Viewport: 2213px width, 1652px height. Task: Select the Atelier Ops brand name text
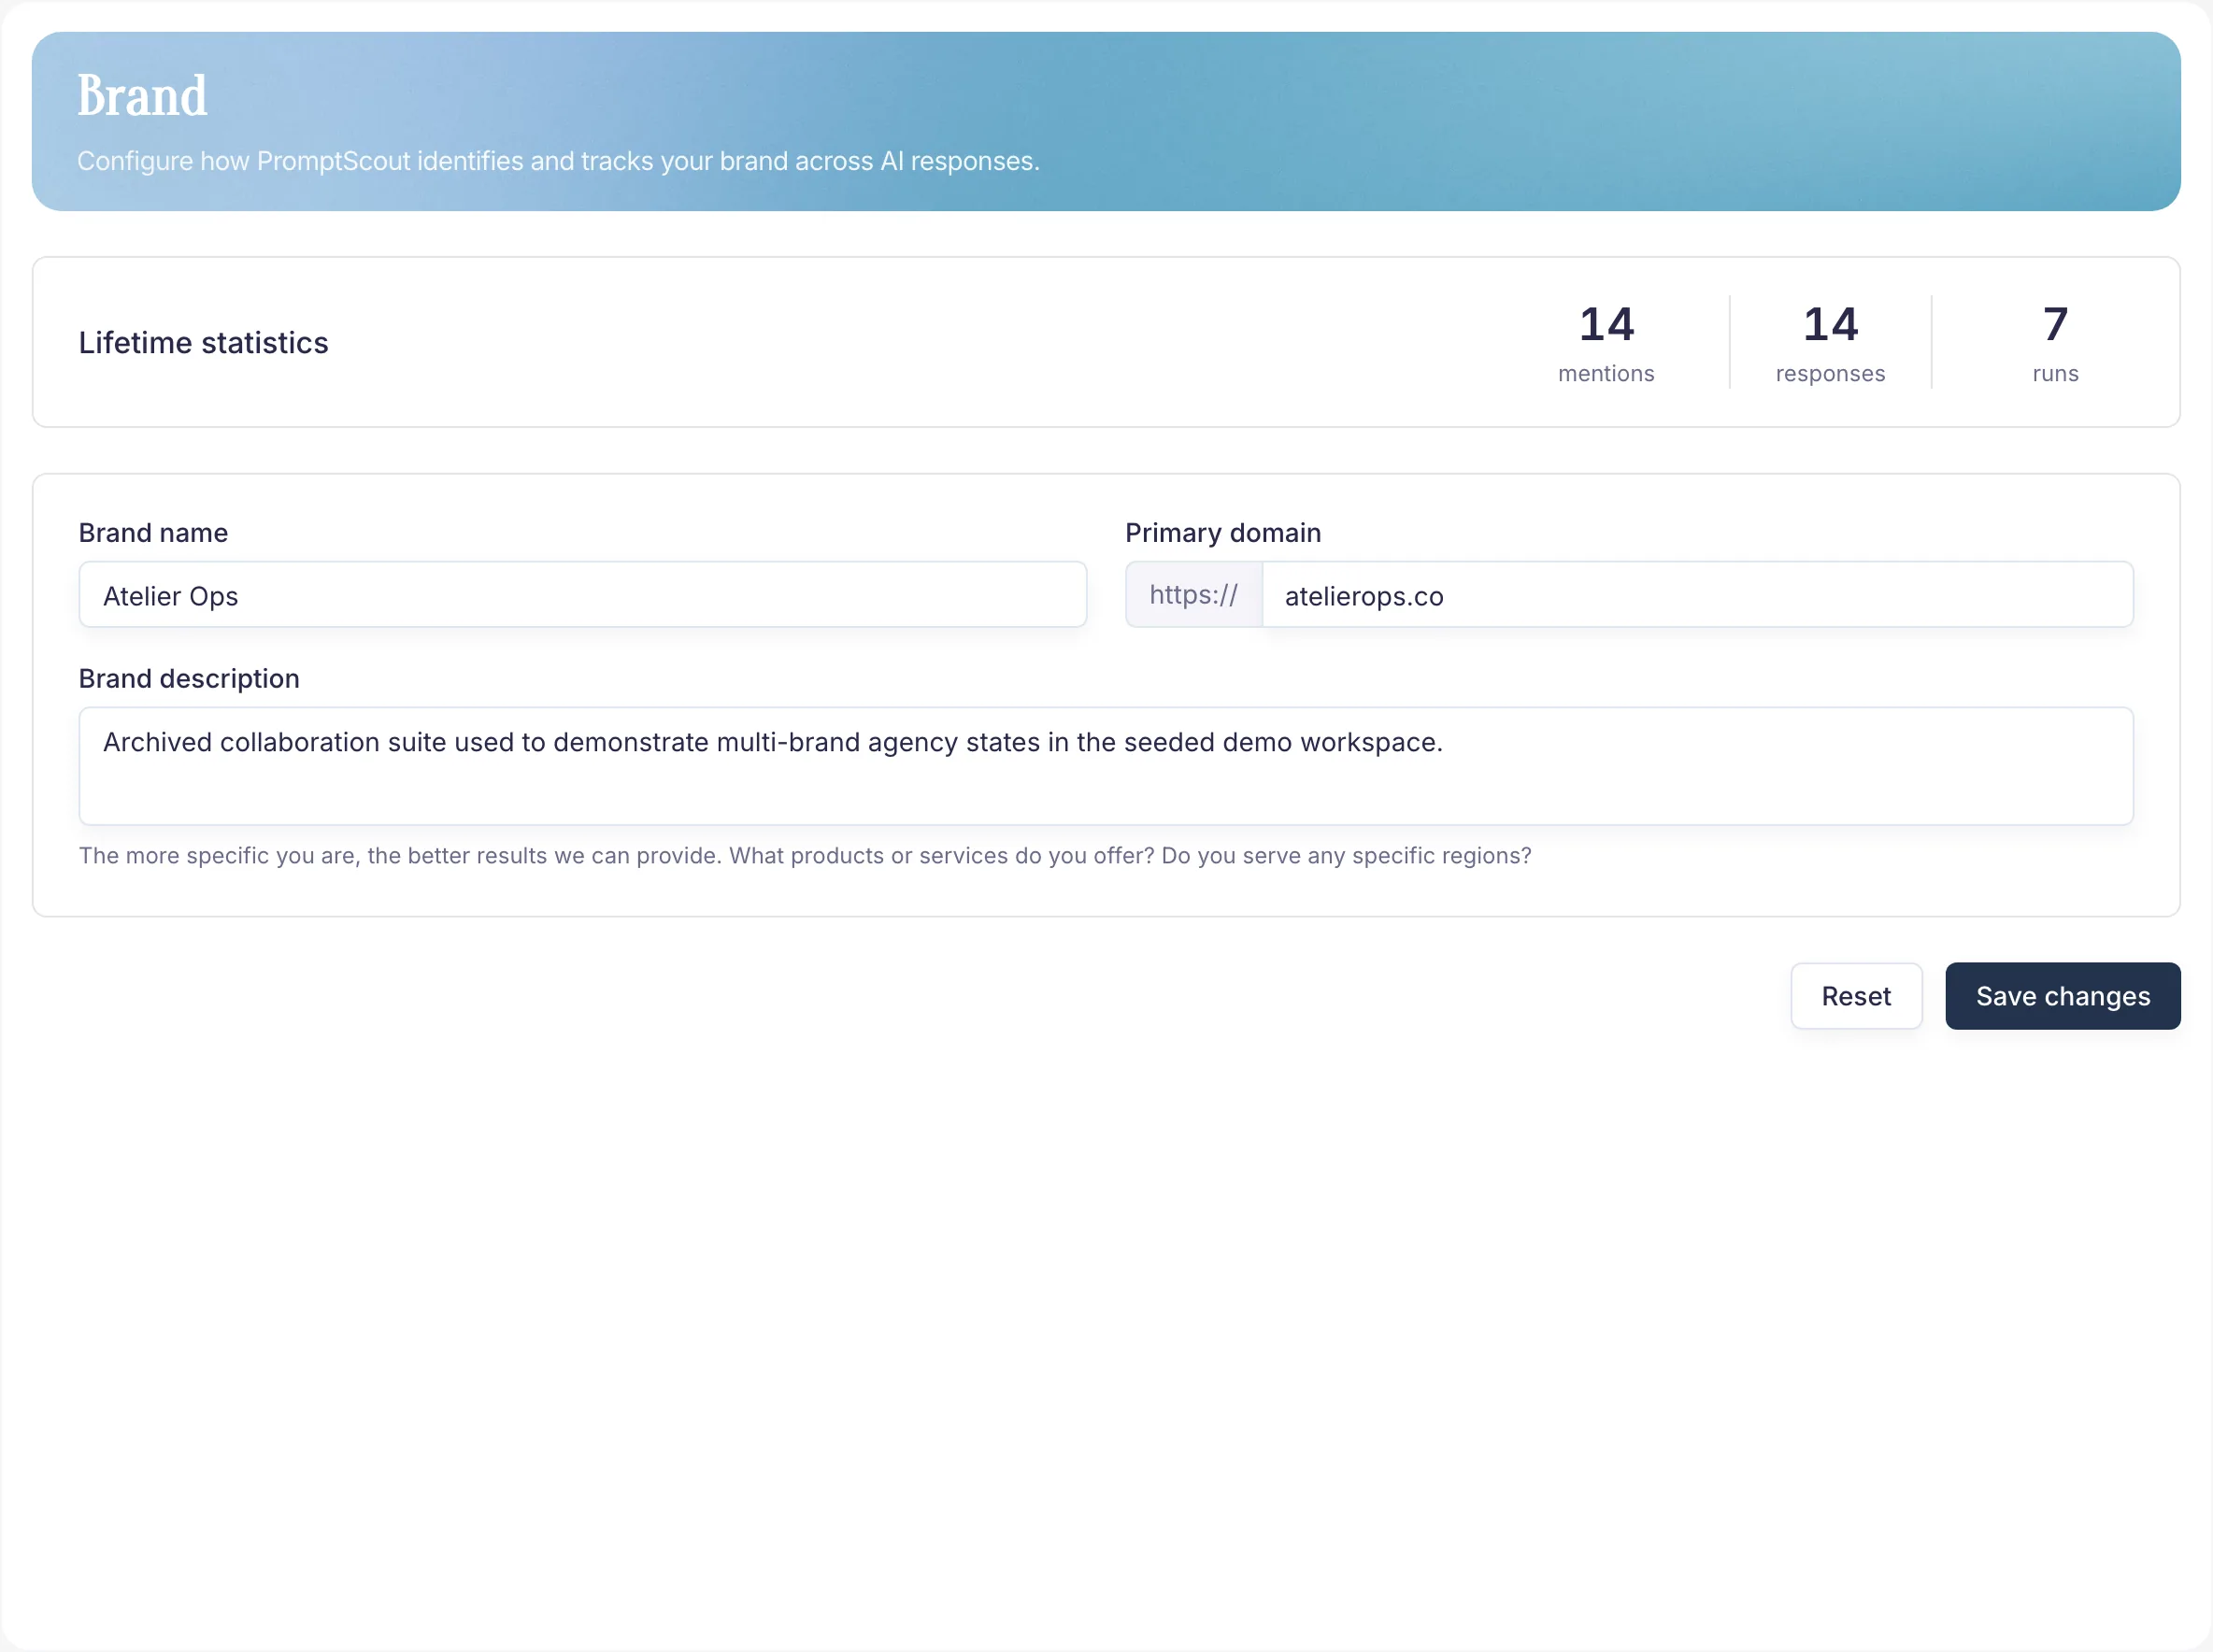click(171, 595)
